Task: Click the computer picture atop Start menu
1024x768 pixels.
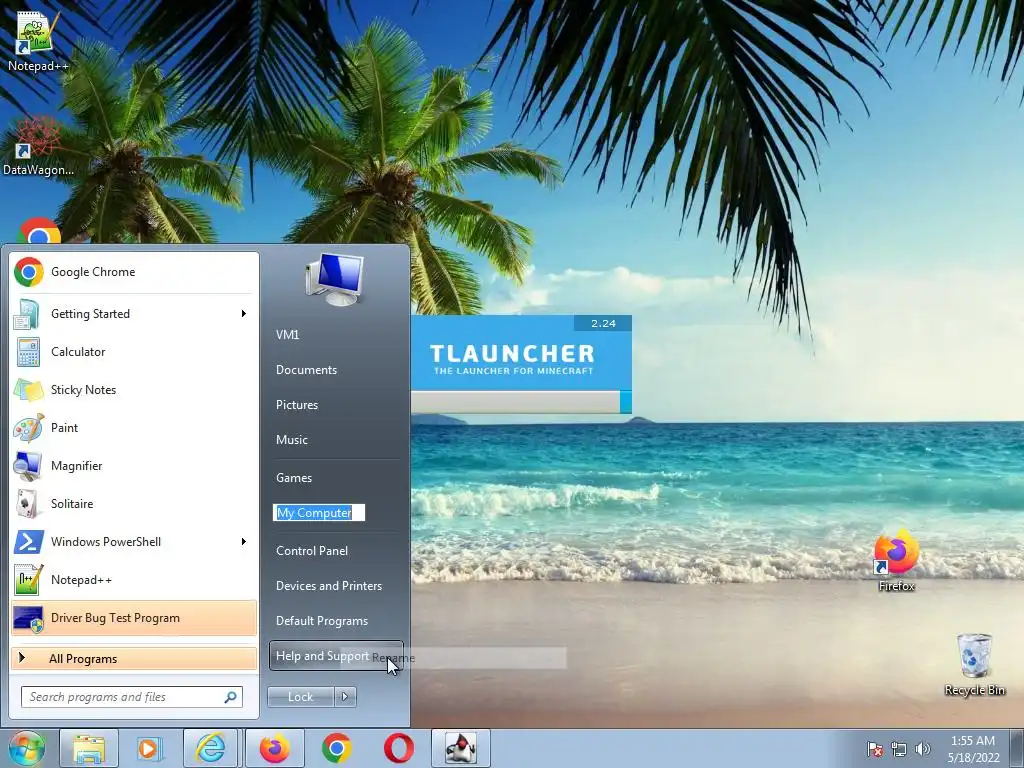Action: [x=334, y=280]
